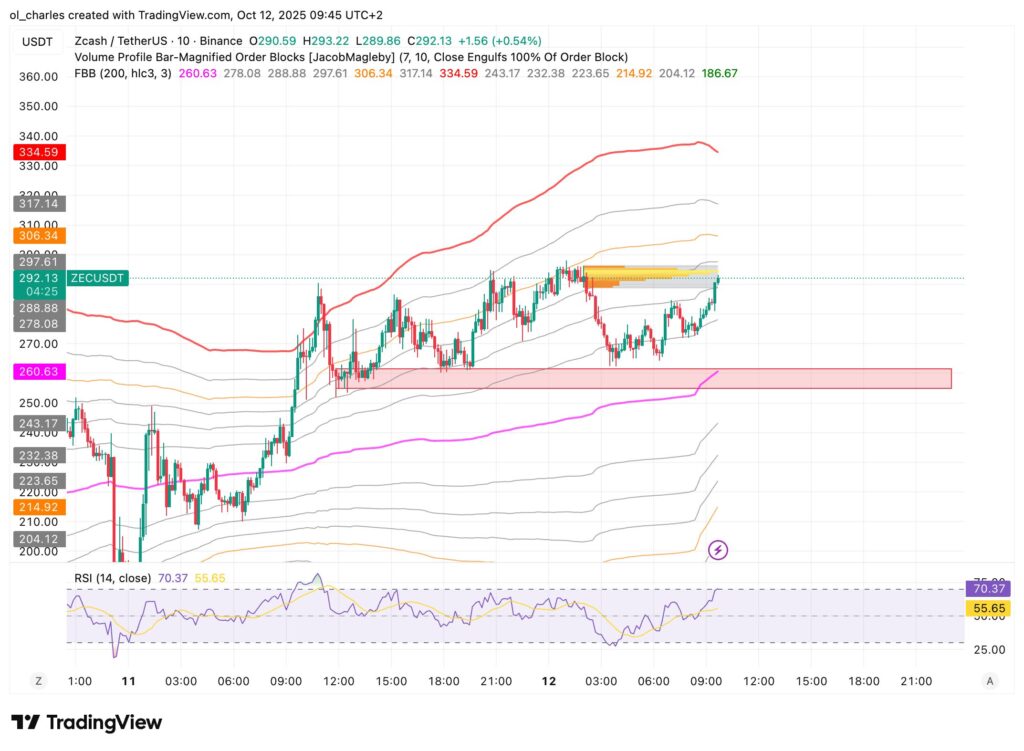Image resolution: width=1024 pixels, height=751 pixels.
Task: Click the Z timezone icon on time axis
Action: pyautogui.click(x=39, y=681)
